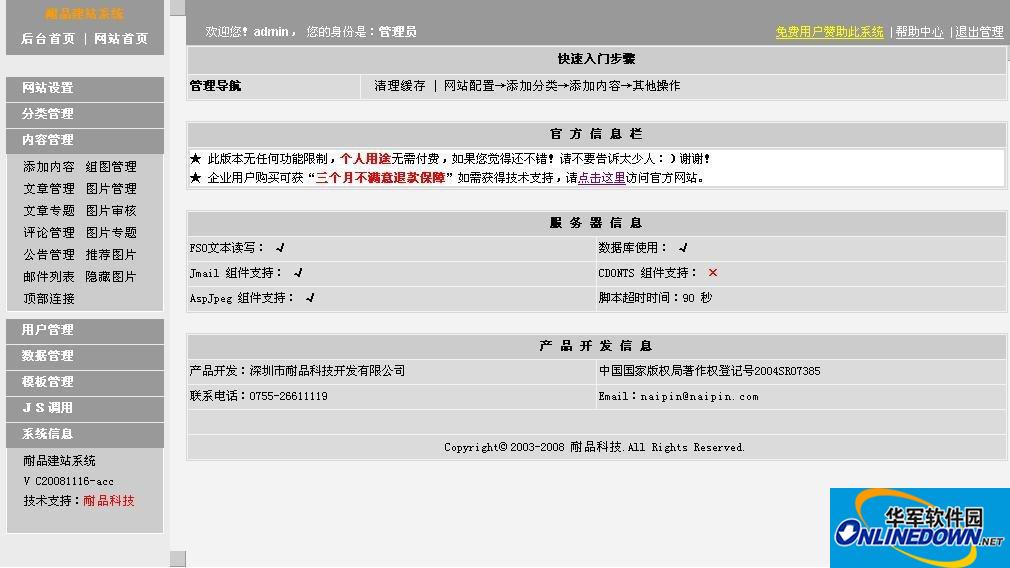Open 其他操作 step in navigation

pyautogui.click(x=656, y=86)
